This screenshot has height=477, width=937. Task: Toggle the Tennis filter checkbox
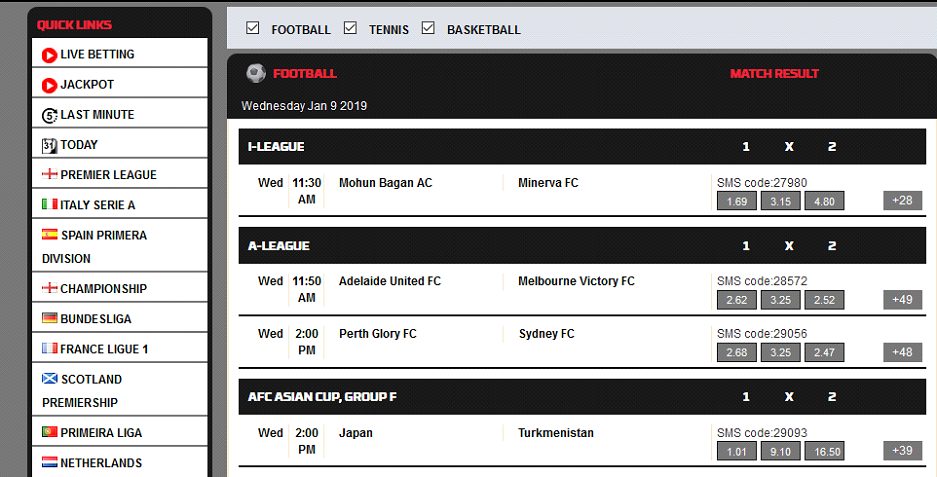point(350,27)
